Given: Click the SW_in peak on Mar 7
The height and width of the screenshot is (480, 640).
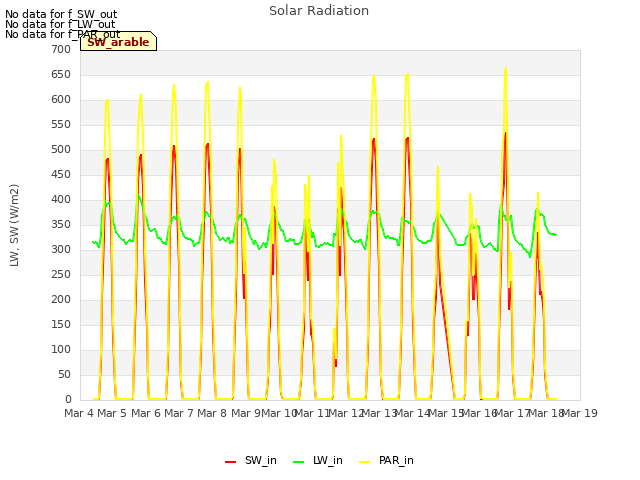Looking at the screenshot, I should click(x=174, y=146).
